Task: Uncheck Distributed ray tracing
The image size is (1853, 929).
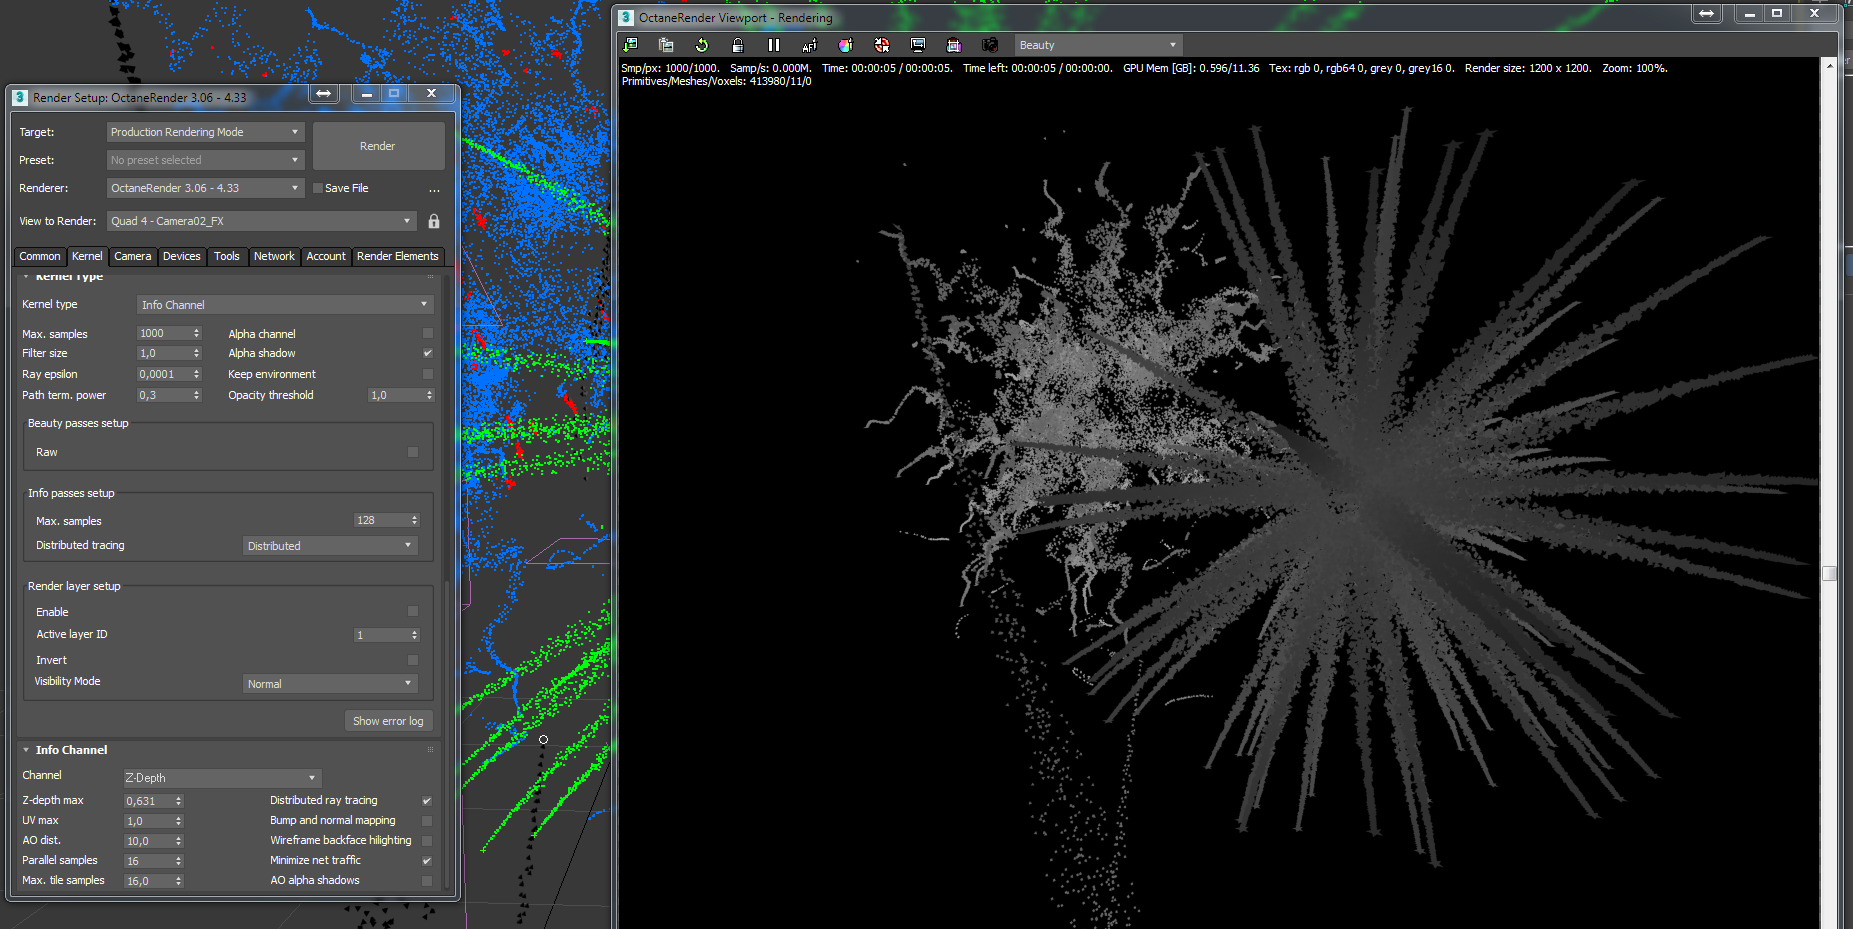Action: point(427,800)
